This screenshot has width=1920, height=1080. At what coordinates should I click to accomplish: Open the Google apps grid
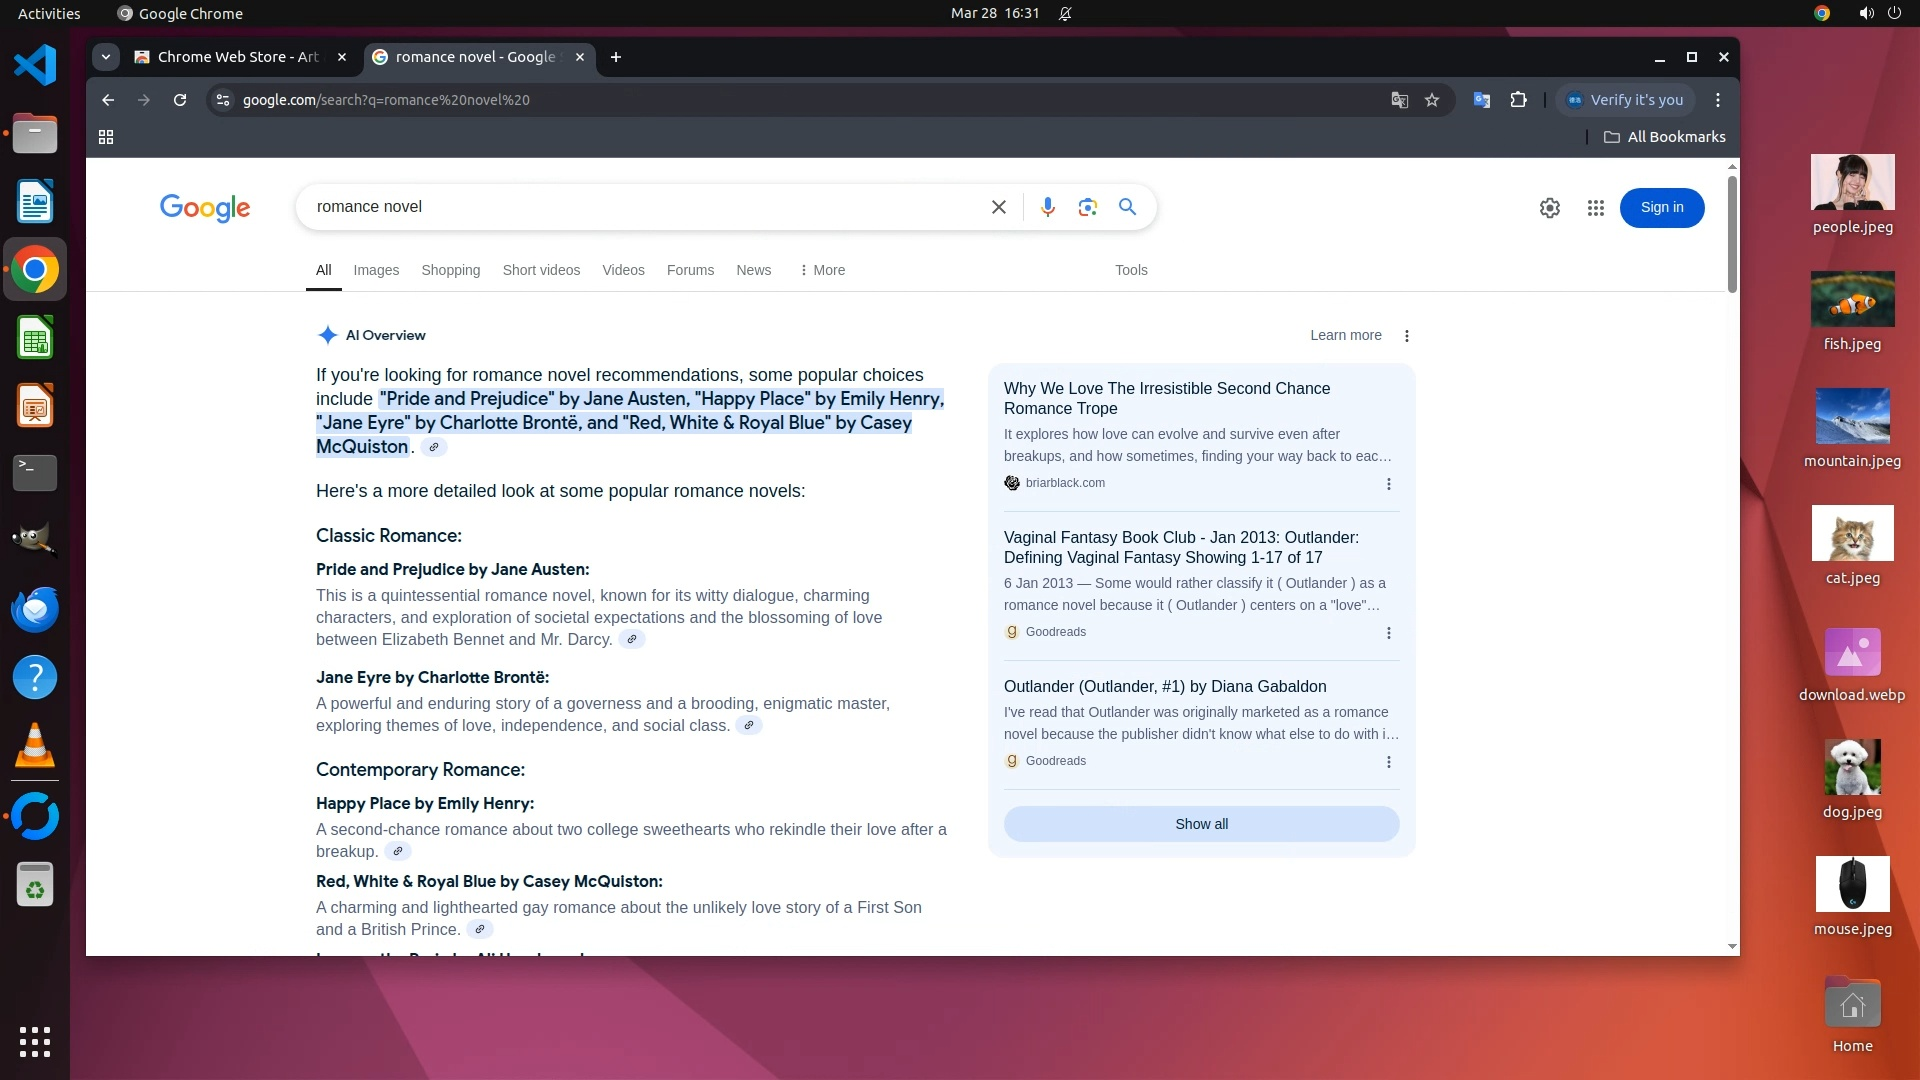coord(1595,208)
